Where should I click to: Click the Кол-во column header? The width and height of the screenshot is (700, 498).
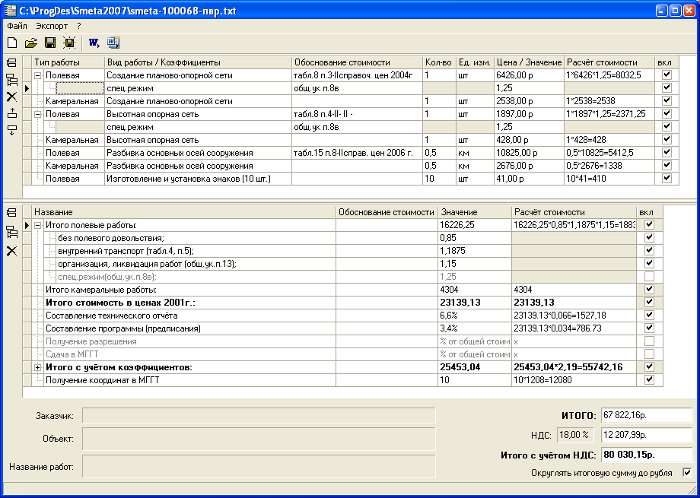[x=439, y=62]
